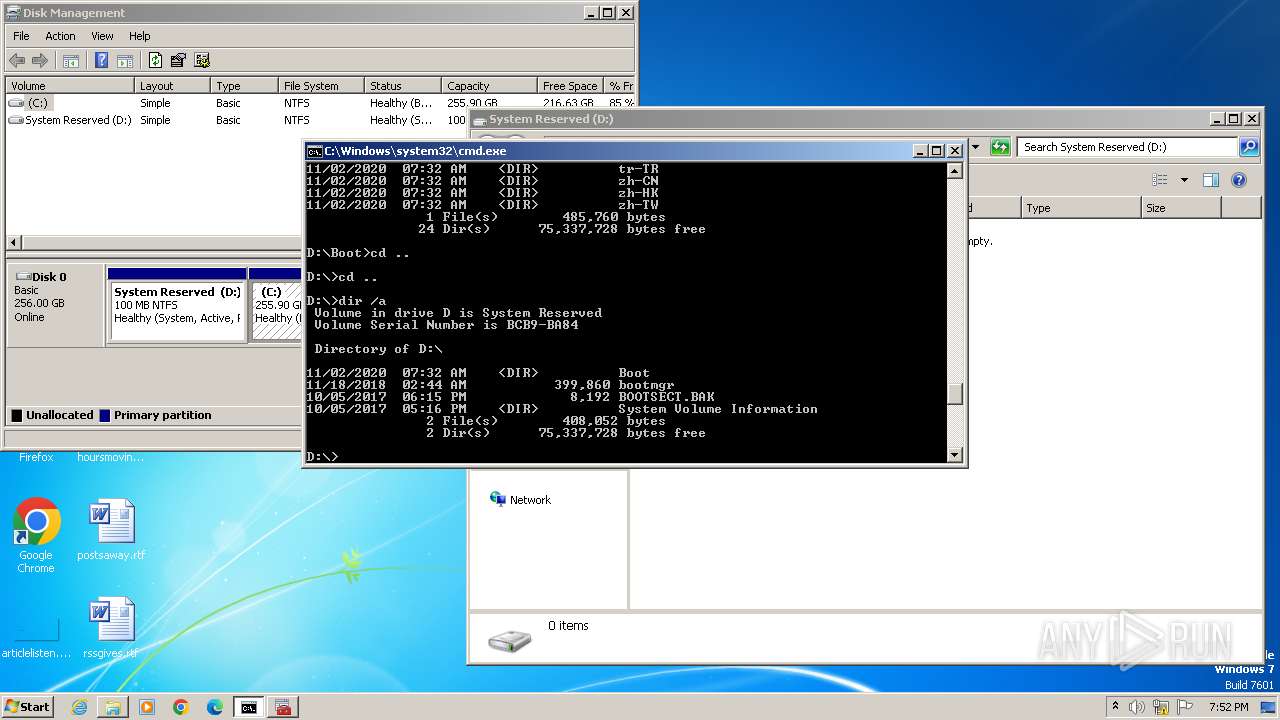The width and height of the screenshot is (1280, 720).
Task: Sort volumes by the Volume column header
Action: 70,86
